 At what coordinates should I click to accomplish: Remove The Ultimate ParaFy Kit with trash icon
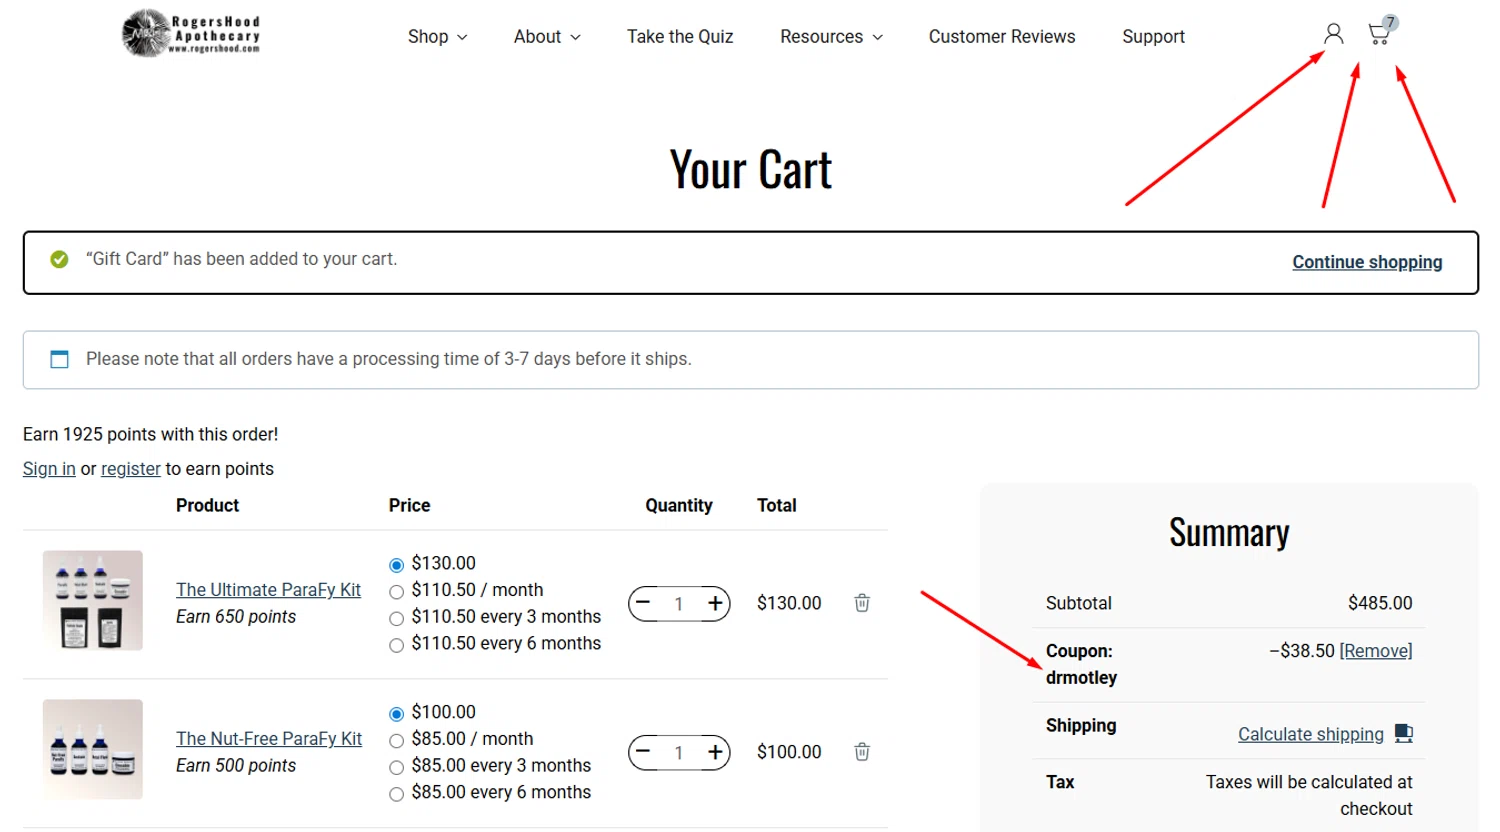(862, 603)
